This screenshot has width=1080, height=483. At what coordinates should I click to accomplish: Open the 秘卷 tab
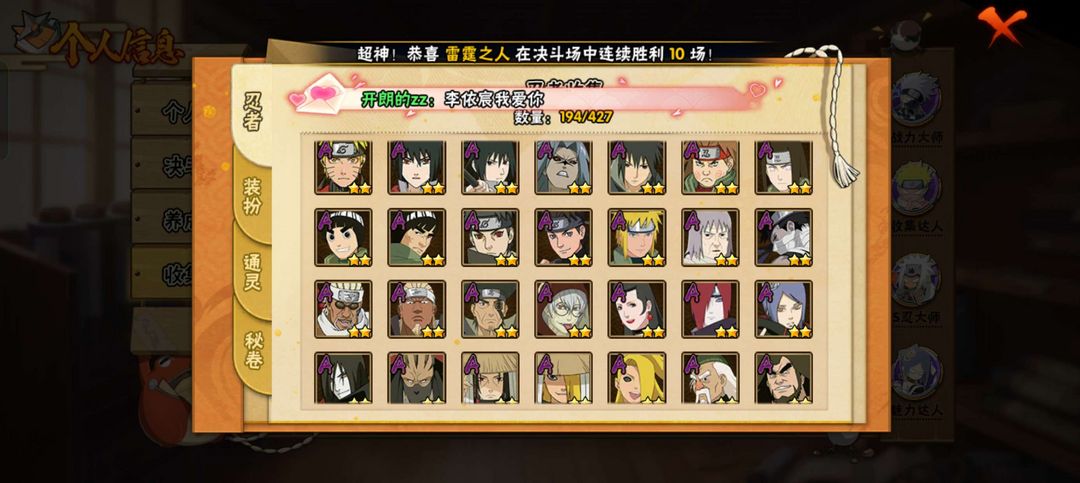point(253,351)
